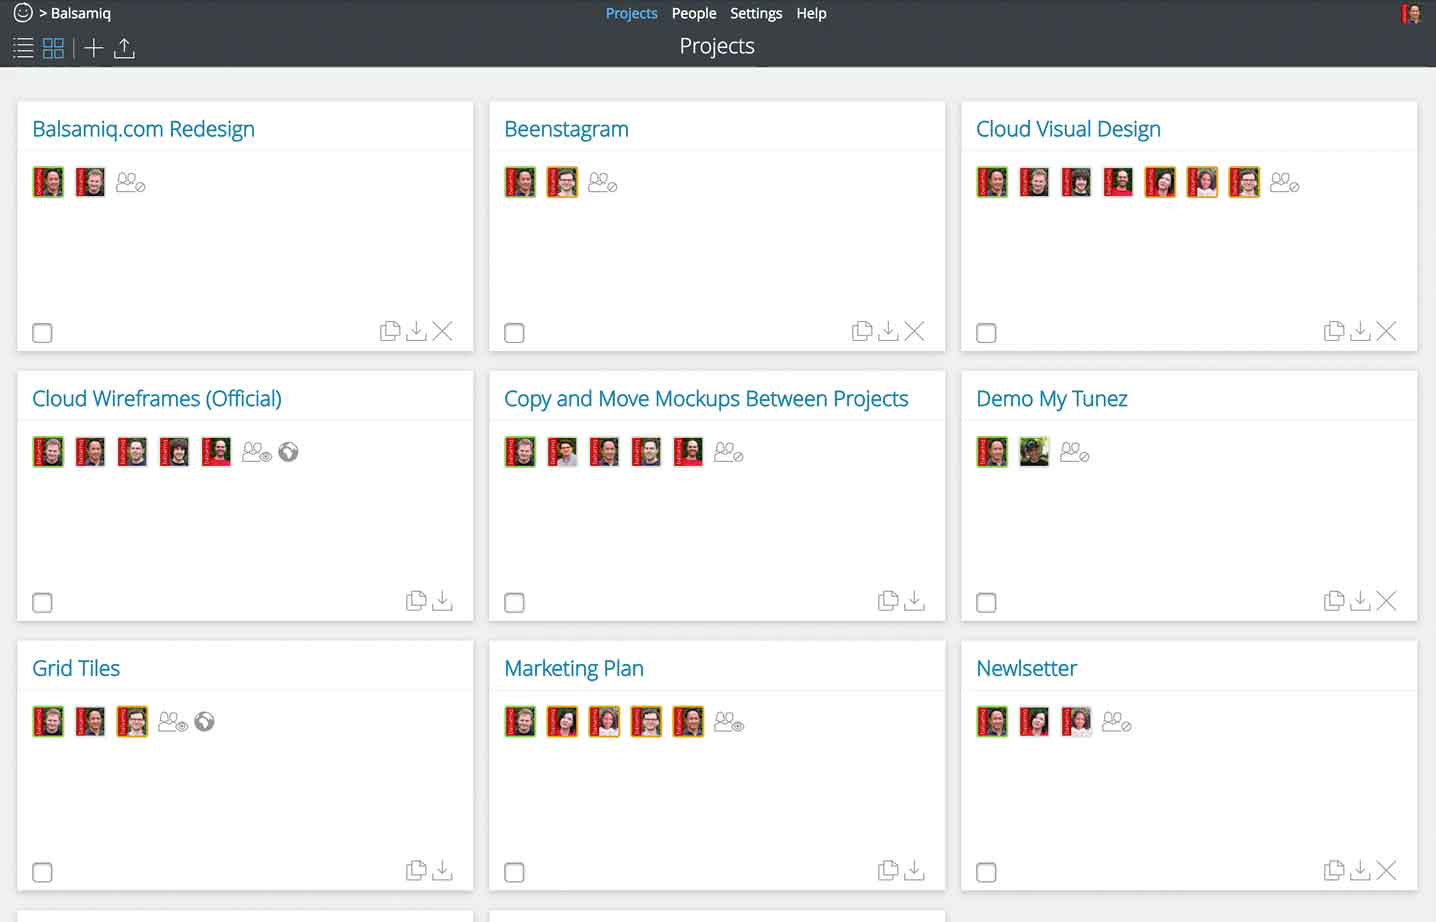Download the Balsamiq.com Redesign project
Viewport: 1436px width, 922px height.
416,331
